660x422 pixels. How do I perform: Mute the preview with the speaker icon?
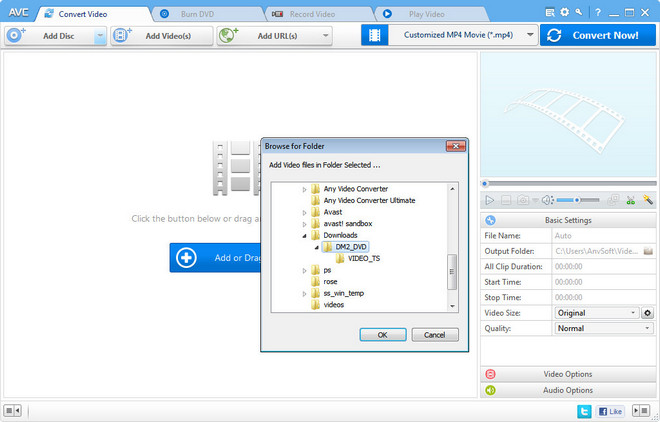click(547, 200)
